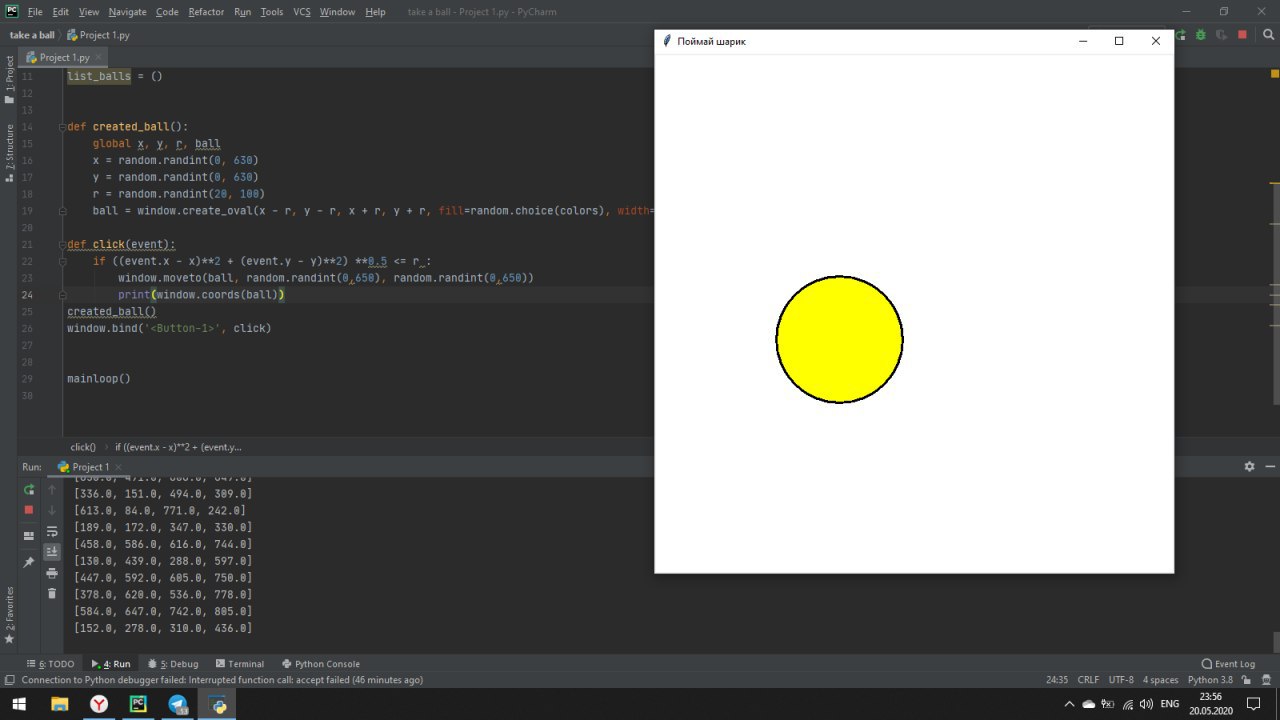
Task: Toggle tool window bars icon in bottom-left
Action: pos(9,680)
